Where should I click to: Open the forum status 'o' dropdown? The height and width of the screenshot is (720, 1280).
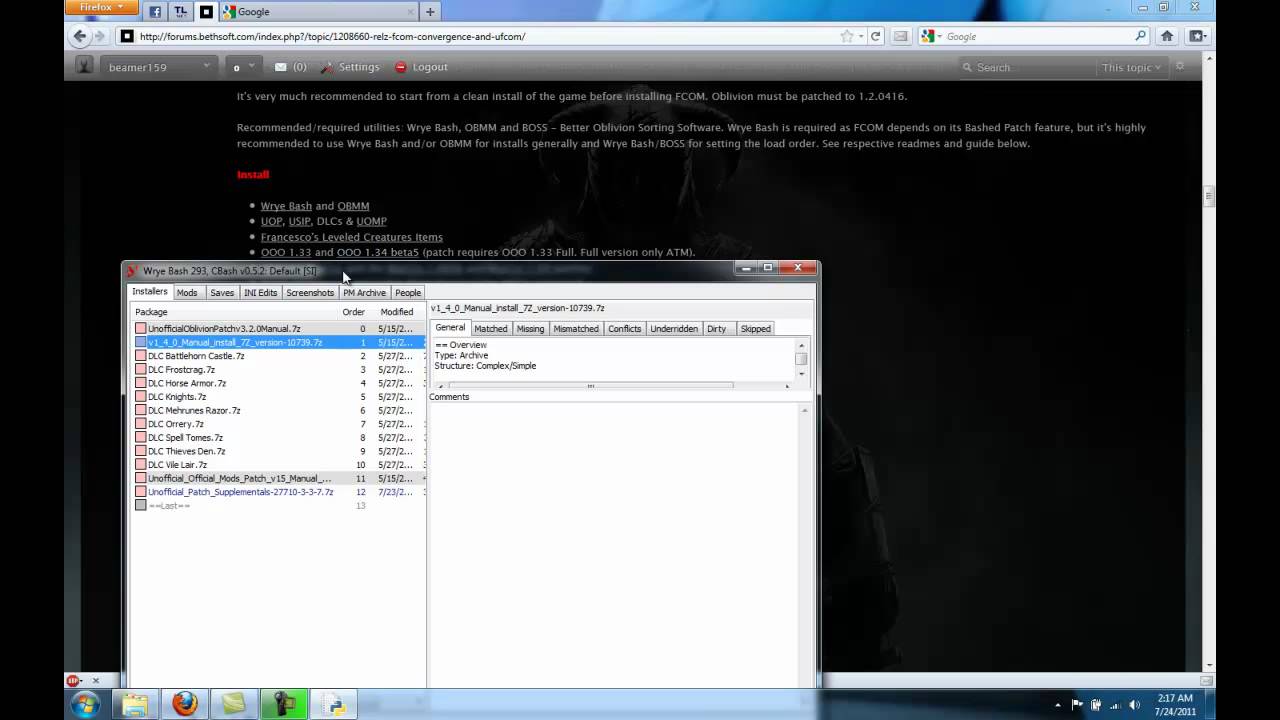click(x=244, y=67)
